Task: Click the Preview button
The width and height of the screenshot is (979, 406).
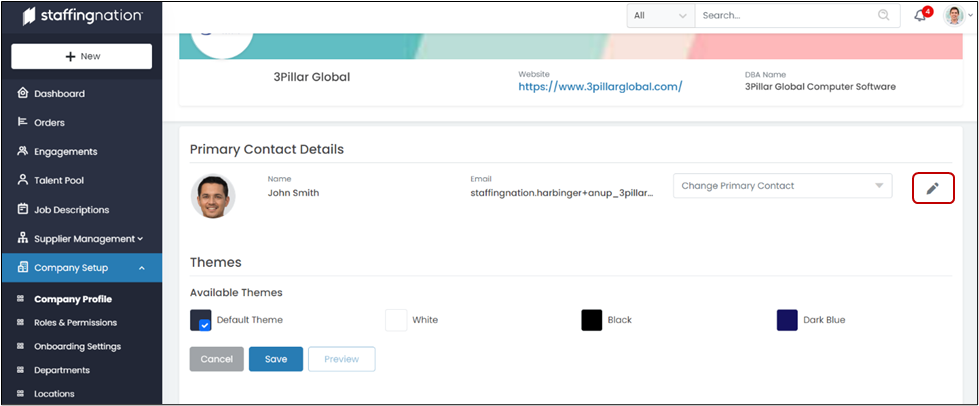Action: 342,359
